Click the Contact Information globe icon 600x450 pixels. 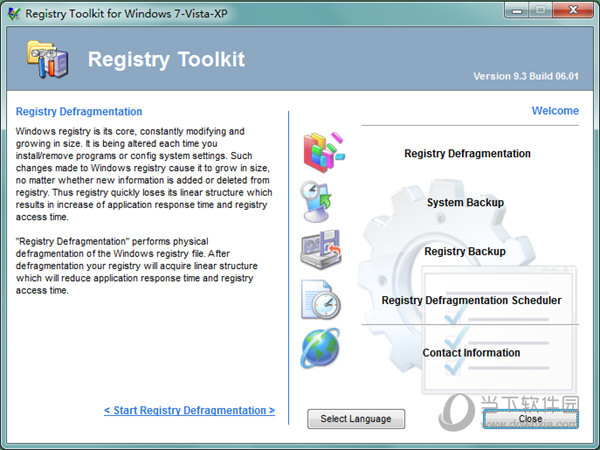[x=320, y=348]
